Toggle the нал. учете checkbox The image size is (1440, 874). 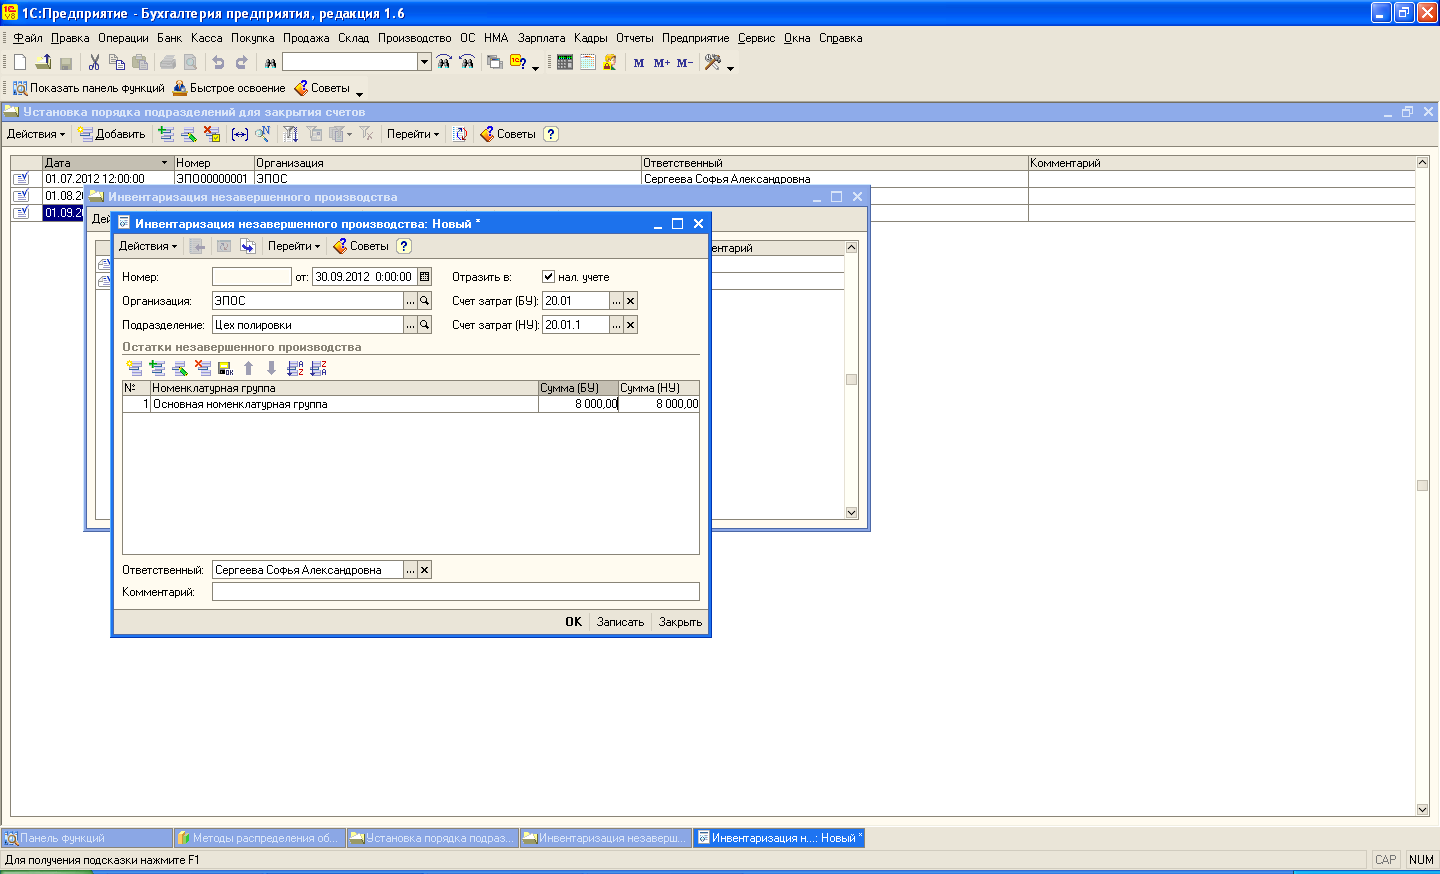point(548,277)
